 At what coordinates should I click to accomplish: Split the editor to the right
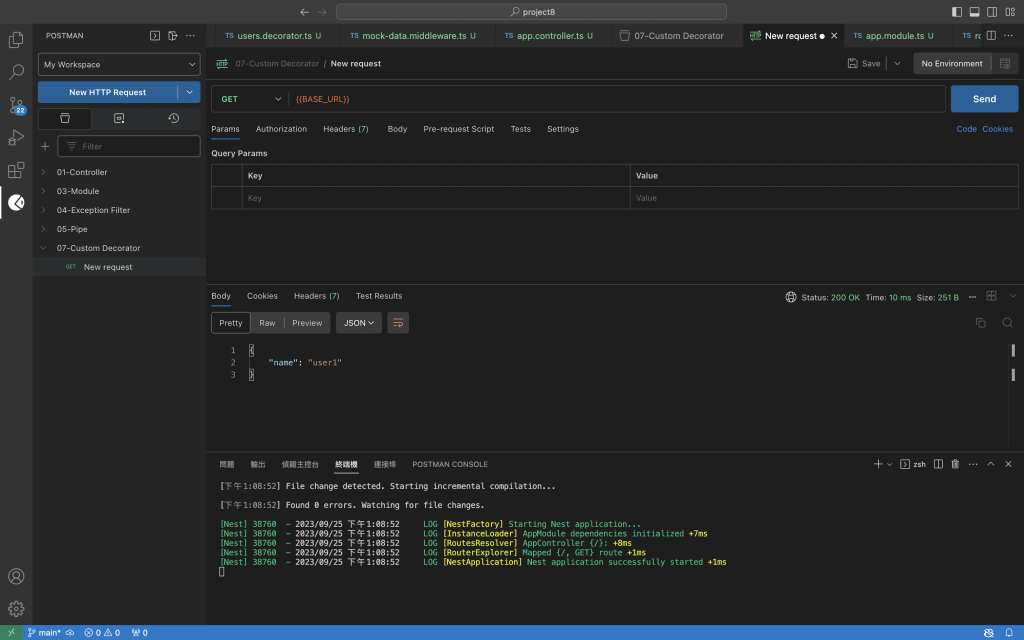point(991,36)
